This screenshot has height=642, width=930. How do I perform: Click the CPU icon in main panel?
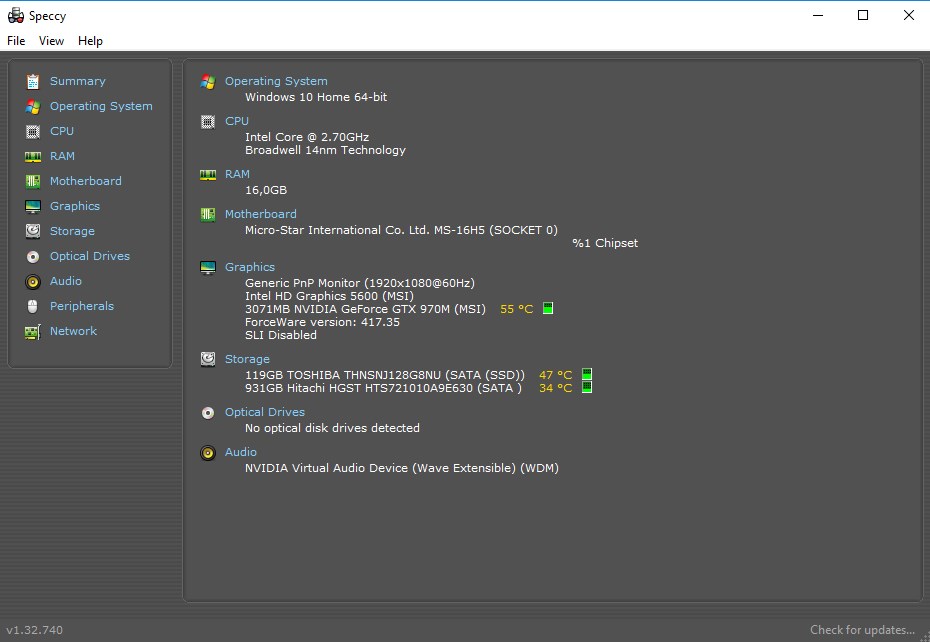[208, 122]
